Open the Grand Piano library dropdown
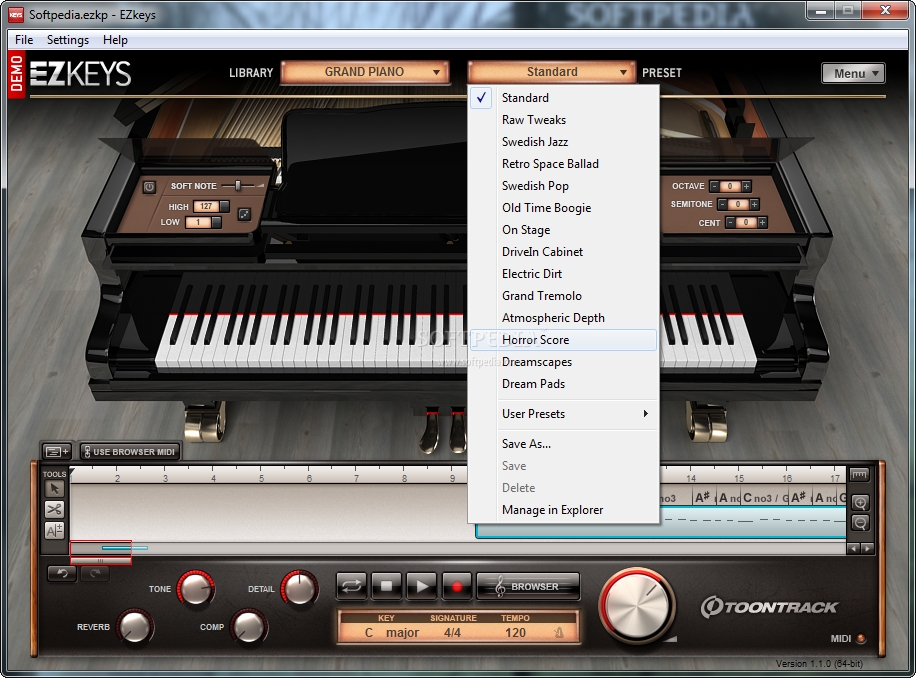Viewport: 916px width, 678px height. pos(365,72)
